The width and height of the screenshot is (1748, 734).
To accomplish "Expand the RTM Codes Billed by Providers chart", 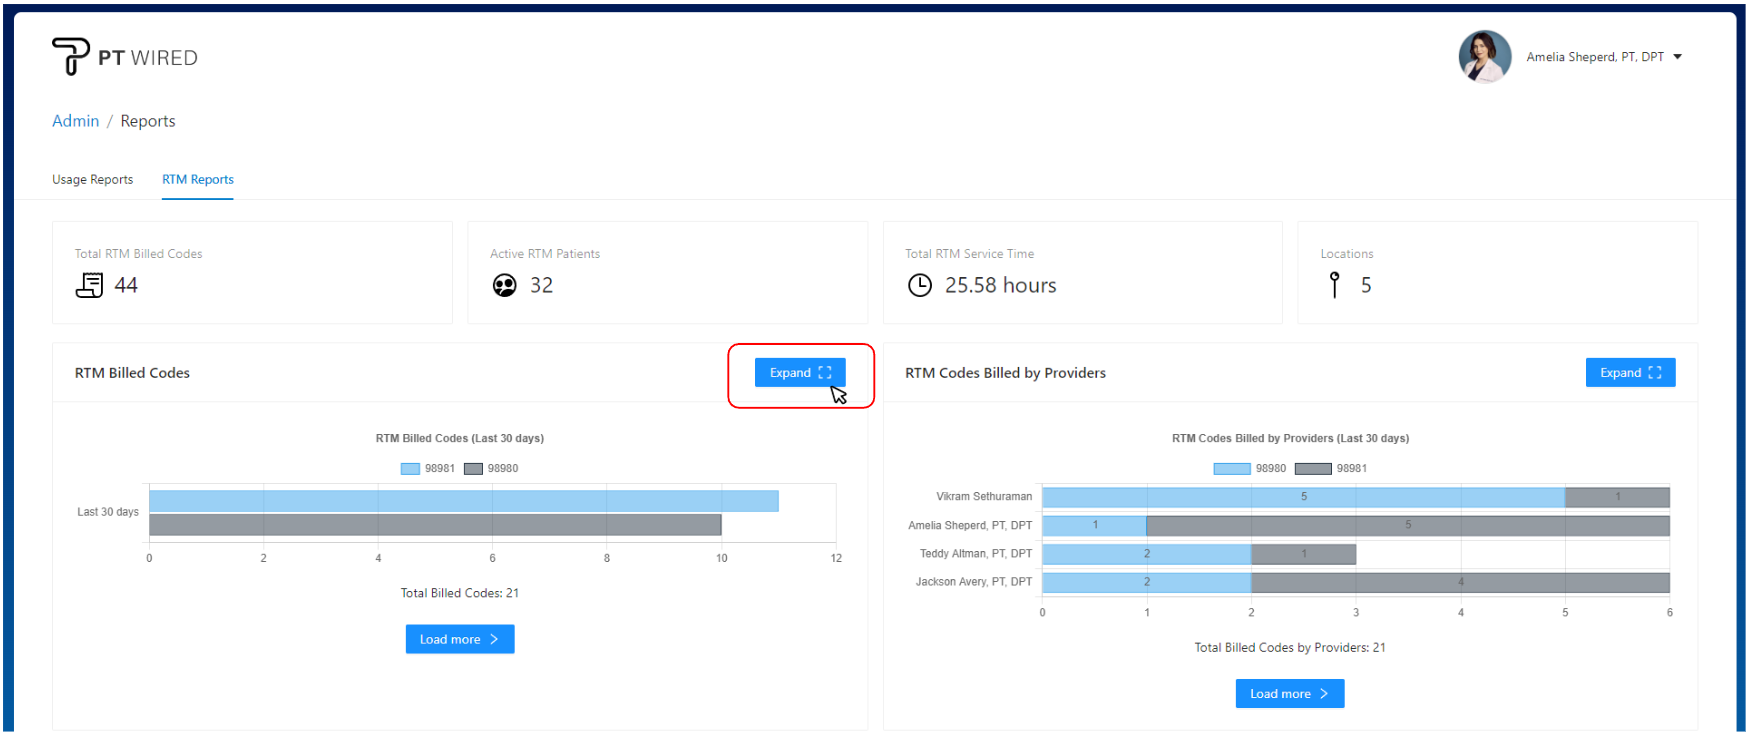I will coord(1629,373).
